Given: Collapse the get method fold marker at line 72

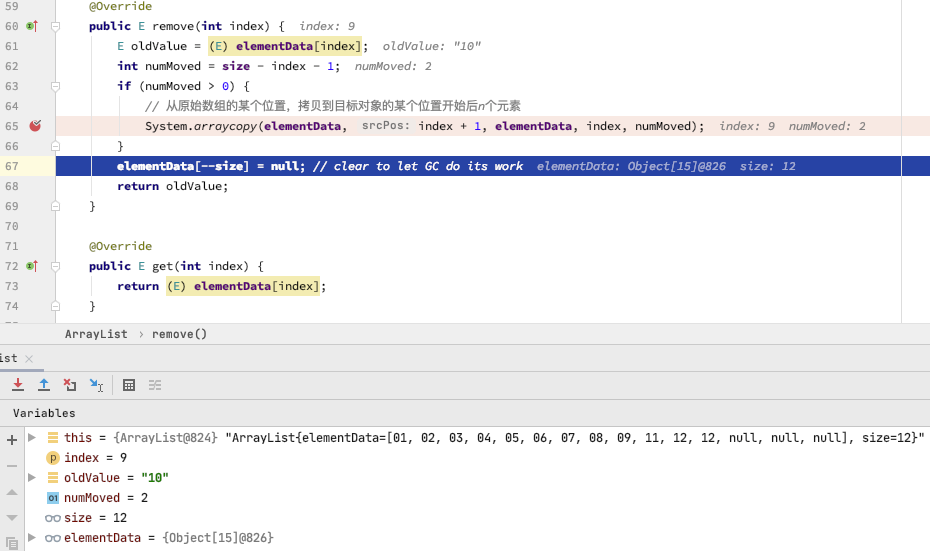Looking at the screenshot, I should tap(56, 266).
